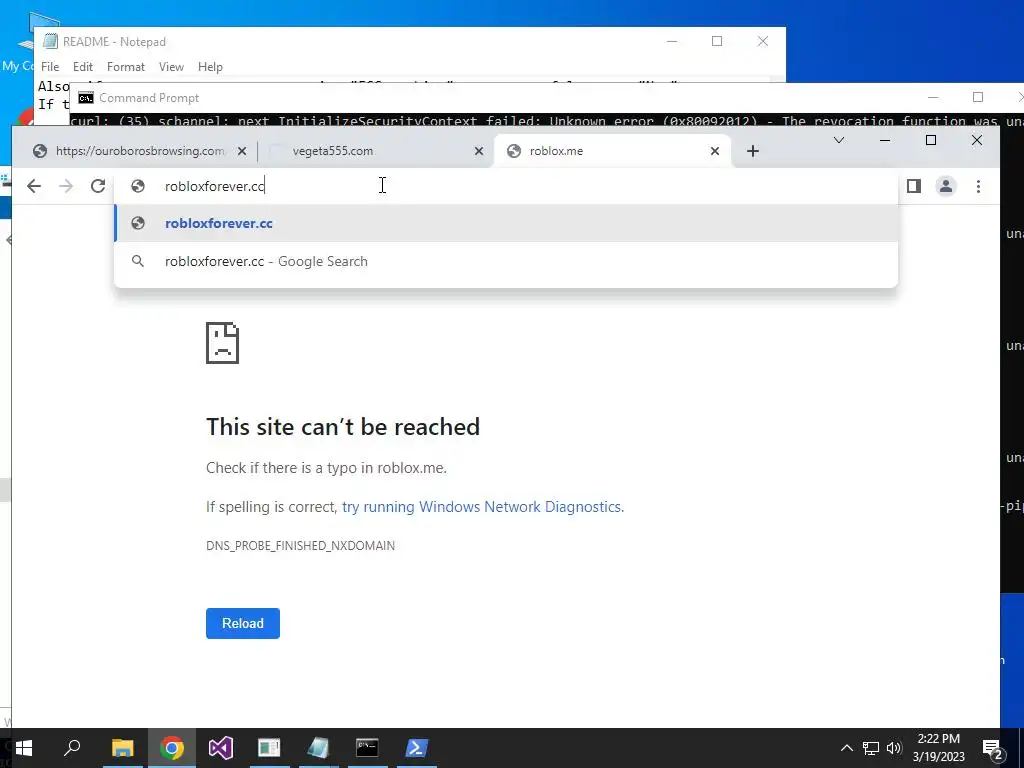Open network status tray icon

871,748
